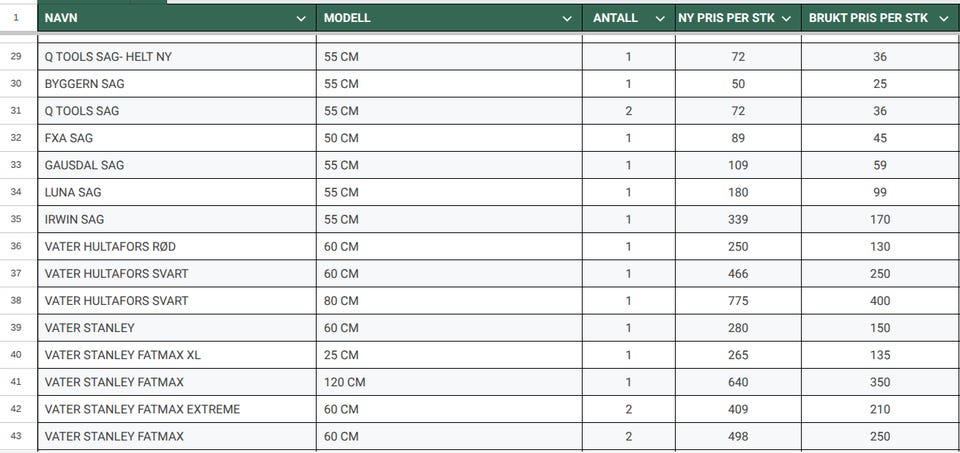
Task: Select the GAUSDAL SAG cell
Action: (x=177, y=165)
